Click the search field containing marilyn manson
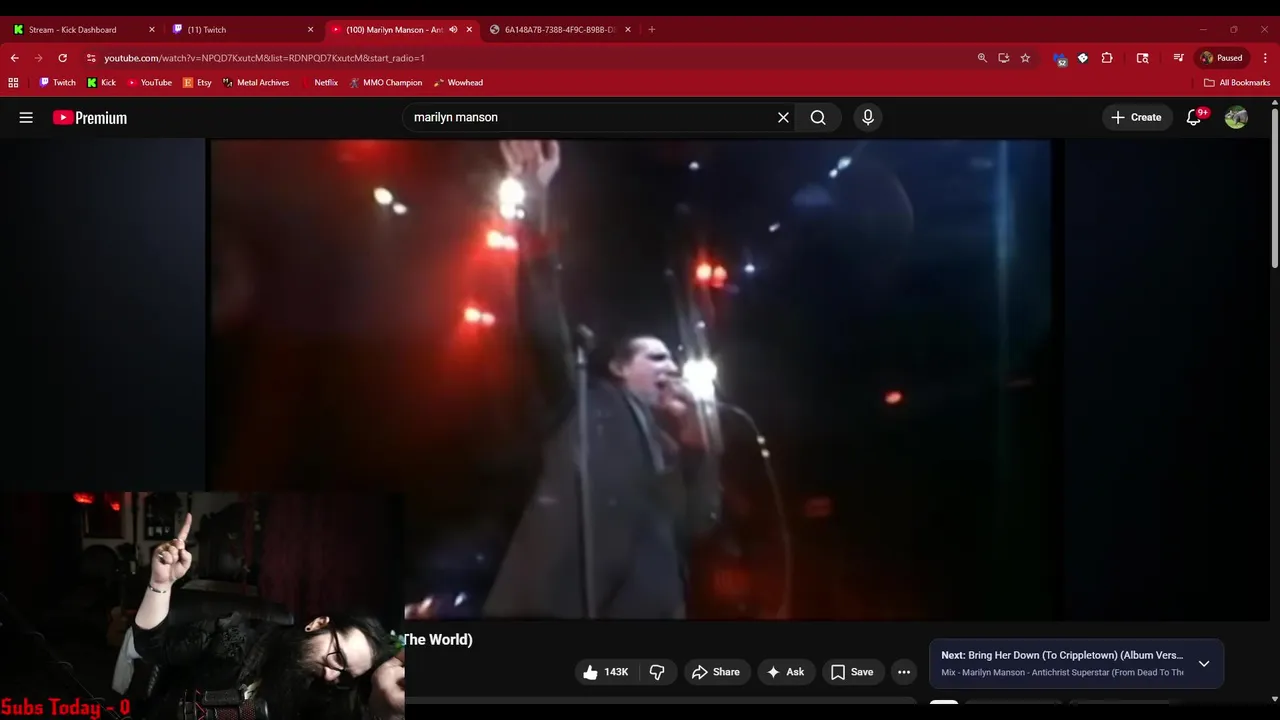This screenshot has height=720, width=1280. point(590,117)
